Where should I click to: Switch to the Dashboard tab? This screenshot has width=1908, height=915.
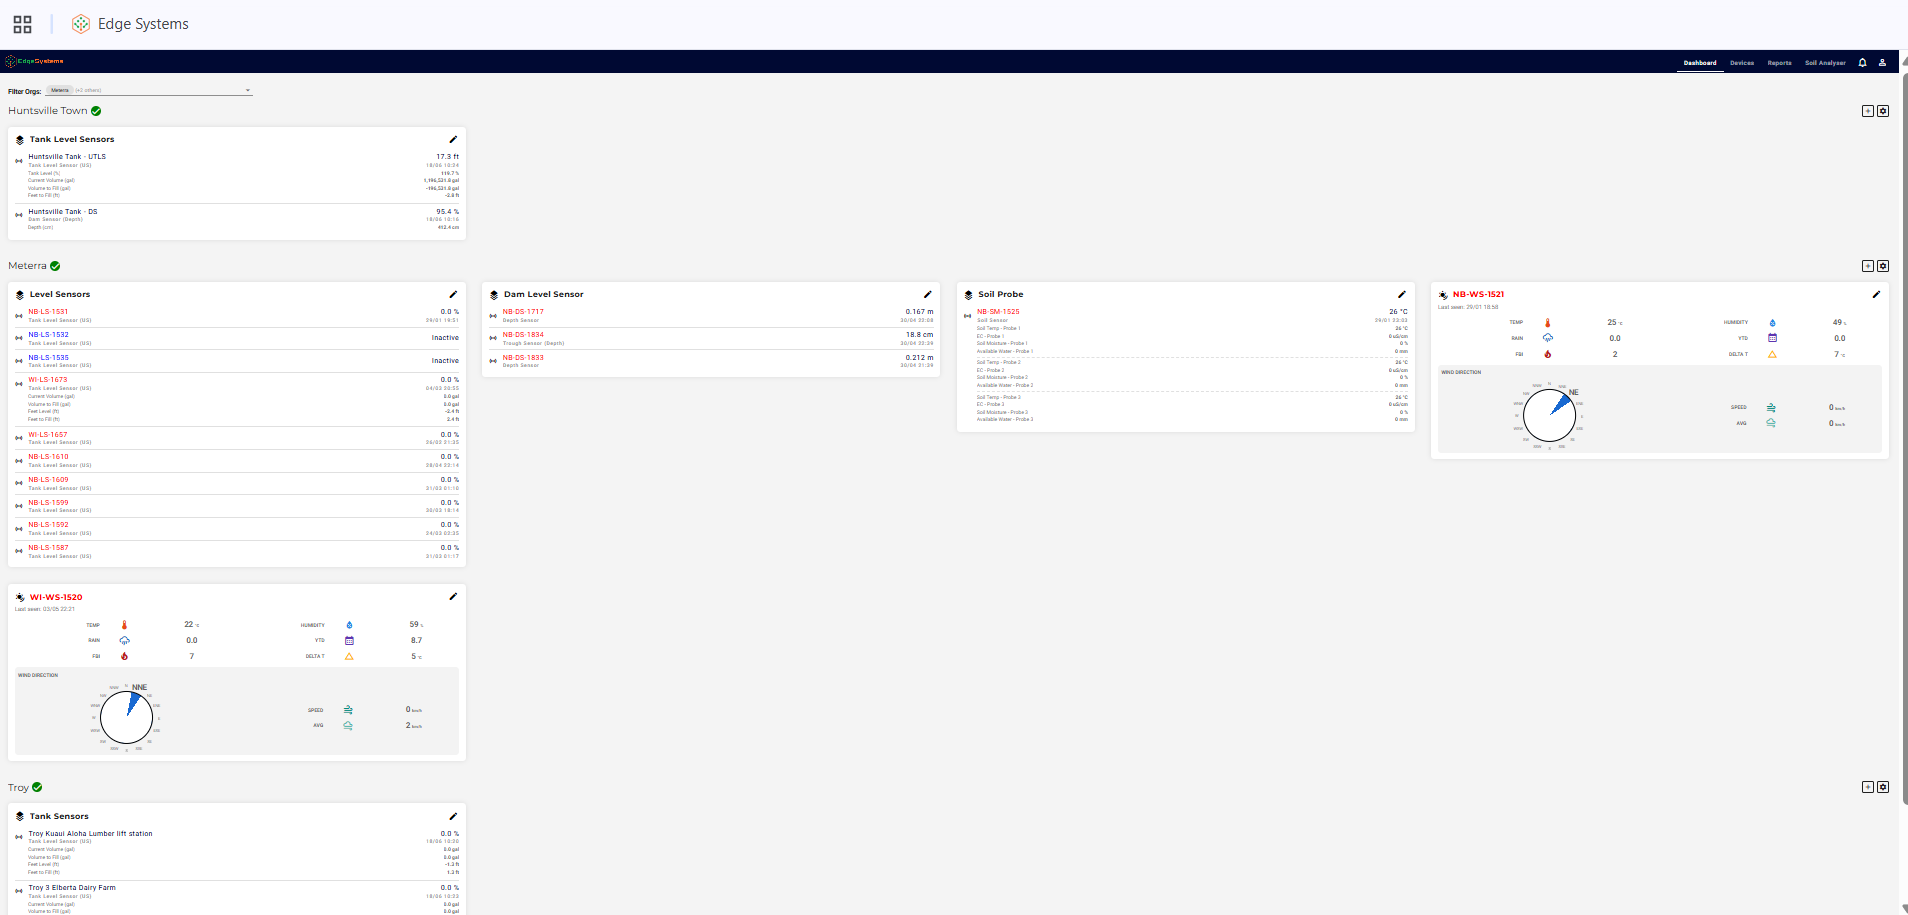1700,62
